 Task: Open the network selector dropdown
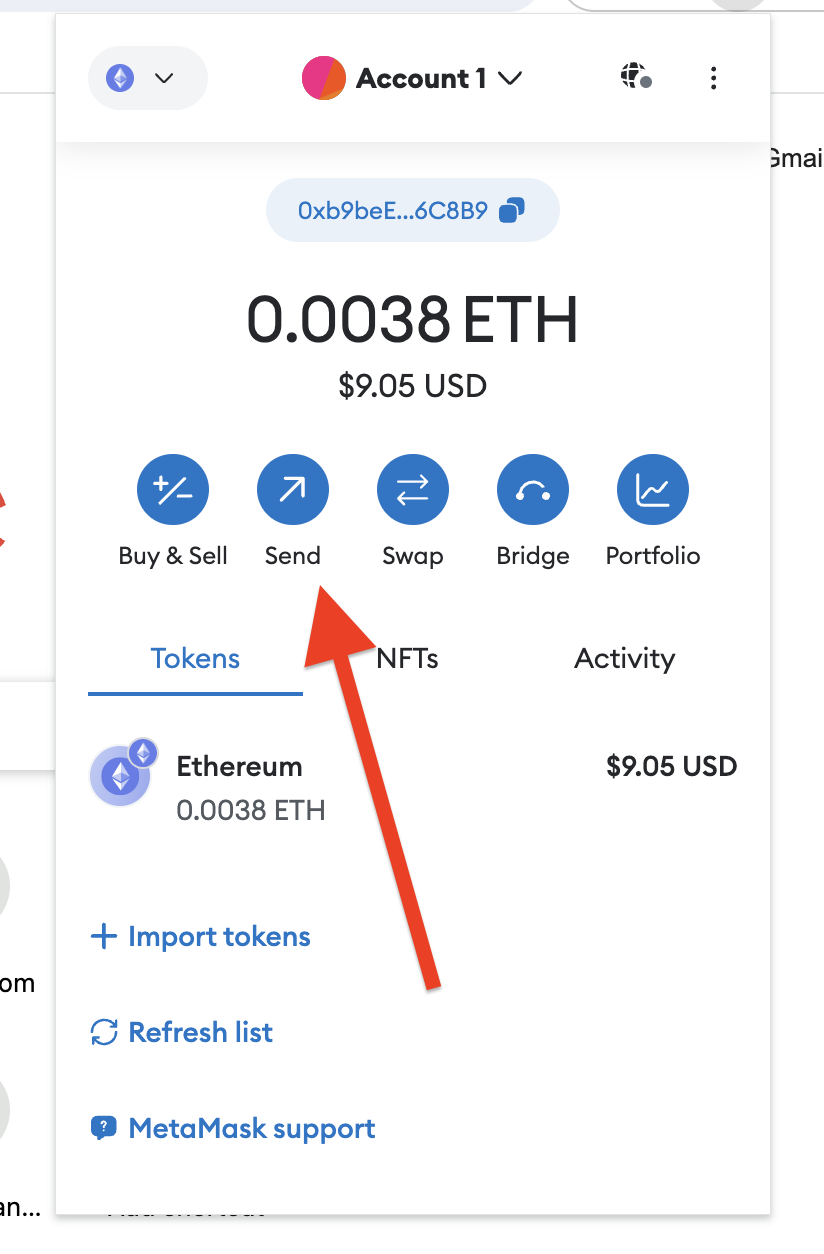point(147,78)
